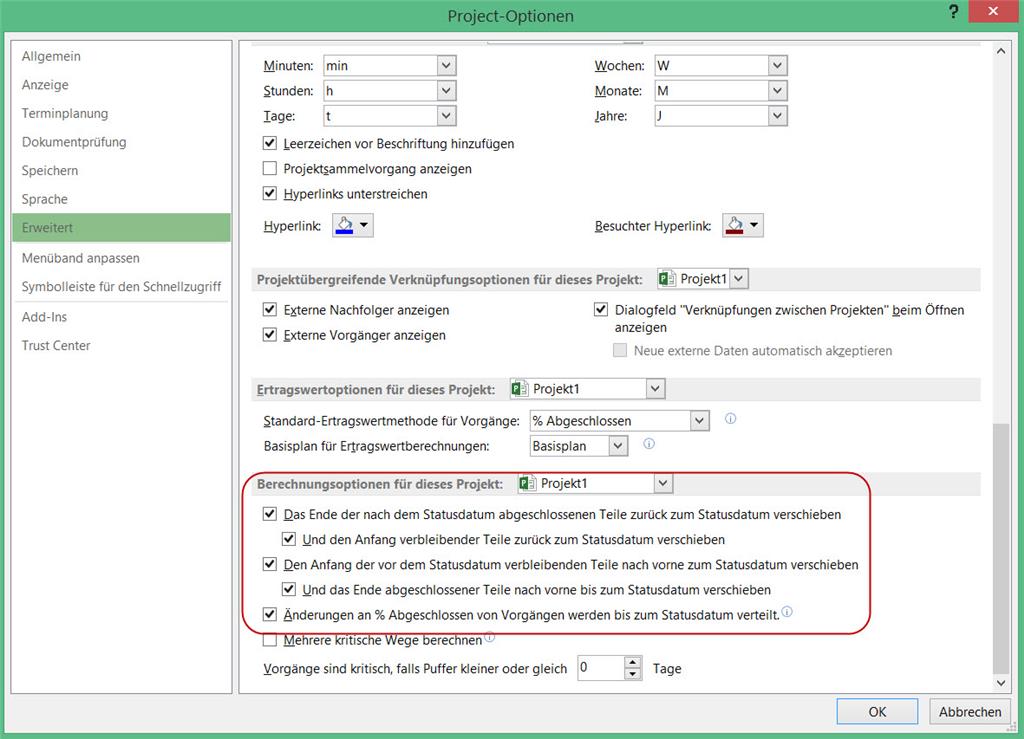This screenshot has height=739, width=1024.
Task: Uncheck Externe Nachfolger anzeigen
Action: [270, 309]
